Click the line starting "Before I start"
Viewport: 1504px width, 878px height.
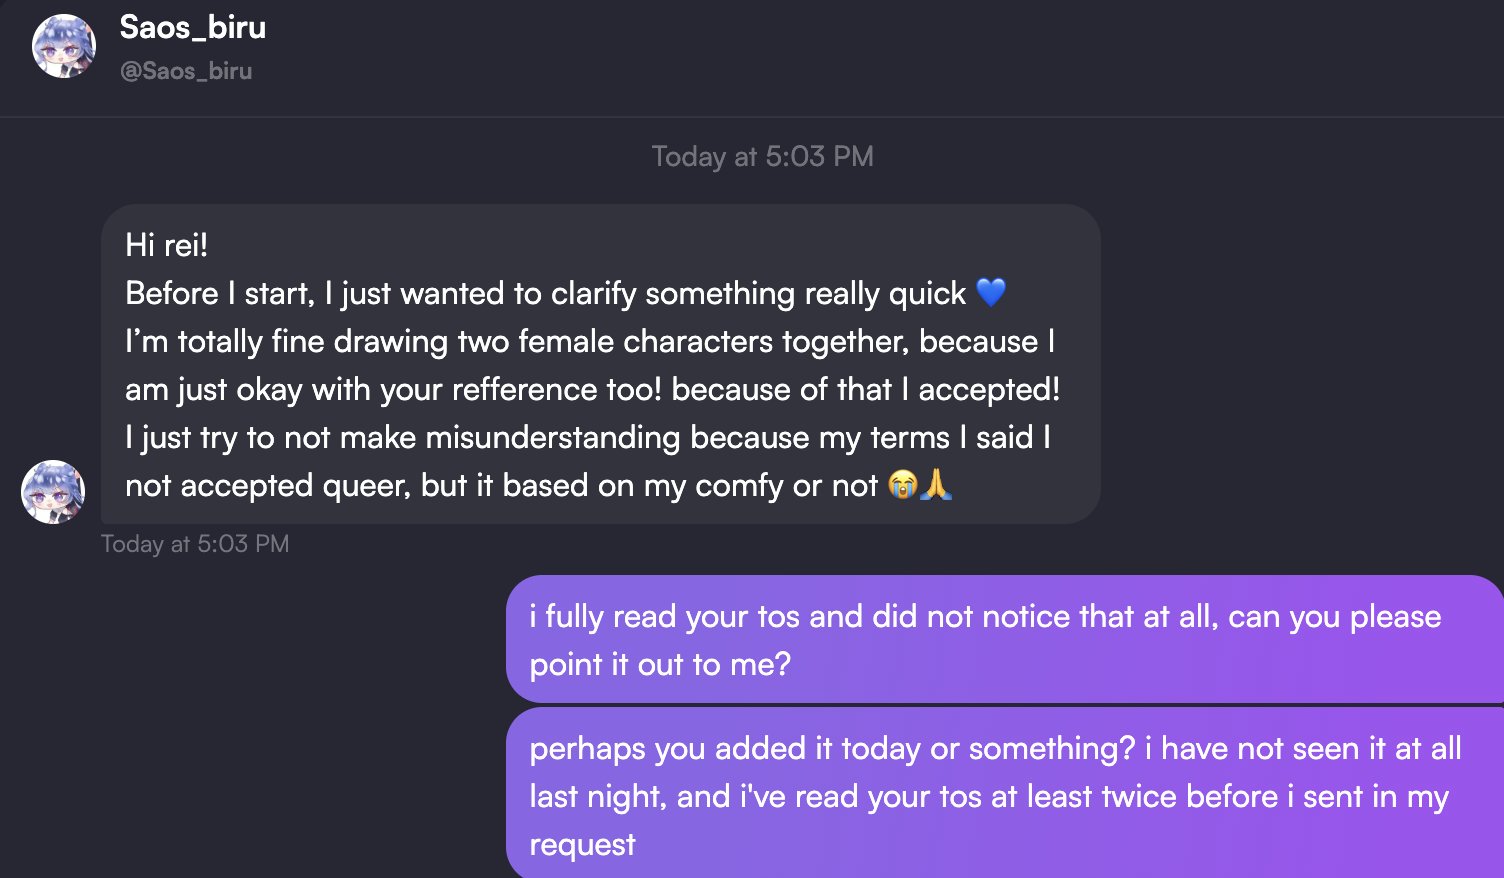coord(545,293)
